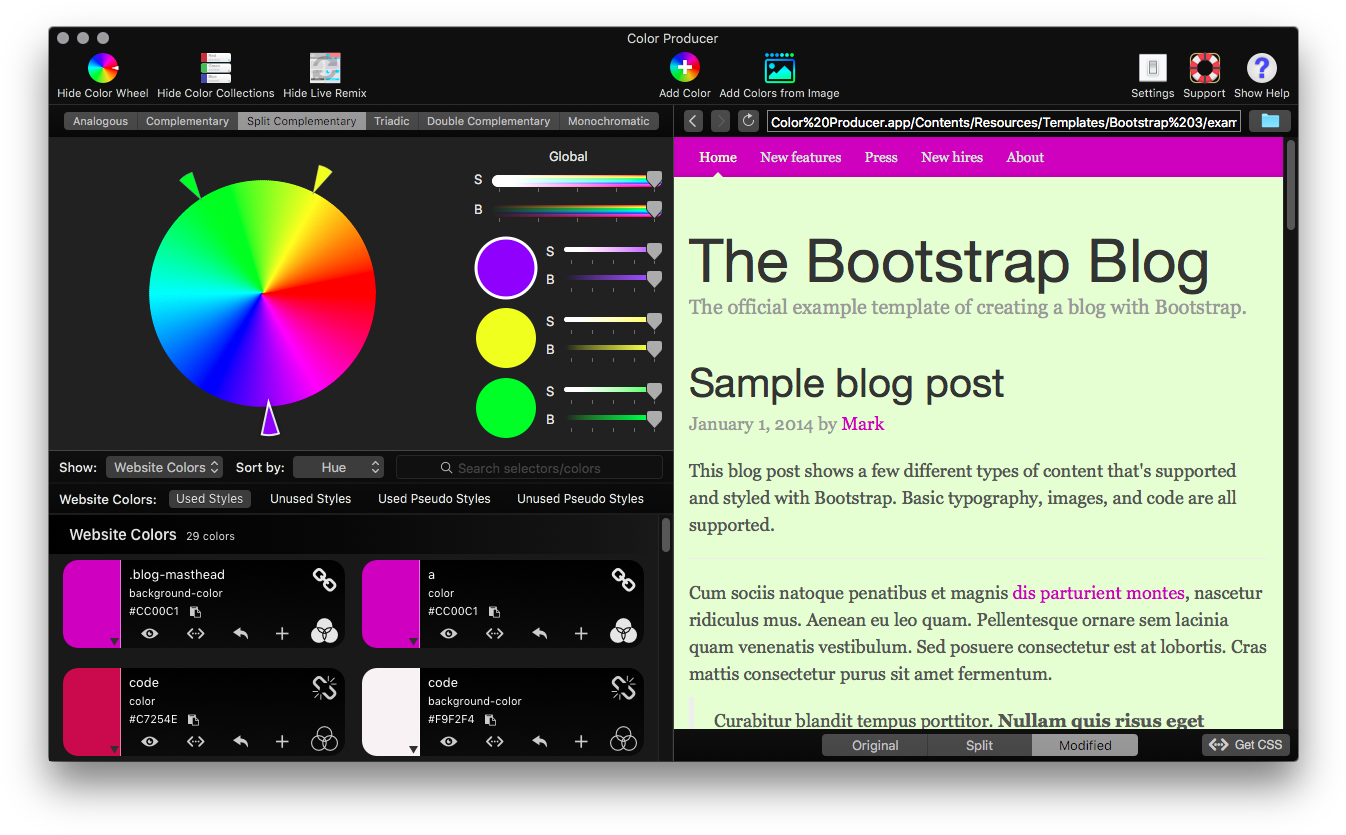Switch the preview to Split view
Screen dimensions: 1346x835
coord(980,745)
